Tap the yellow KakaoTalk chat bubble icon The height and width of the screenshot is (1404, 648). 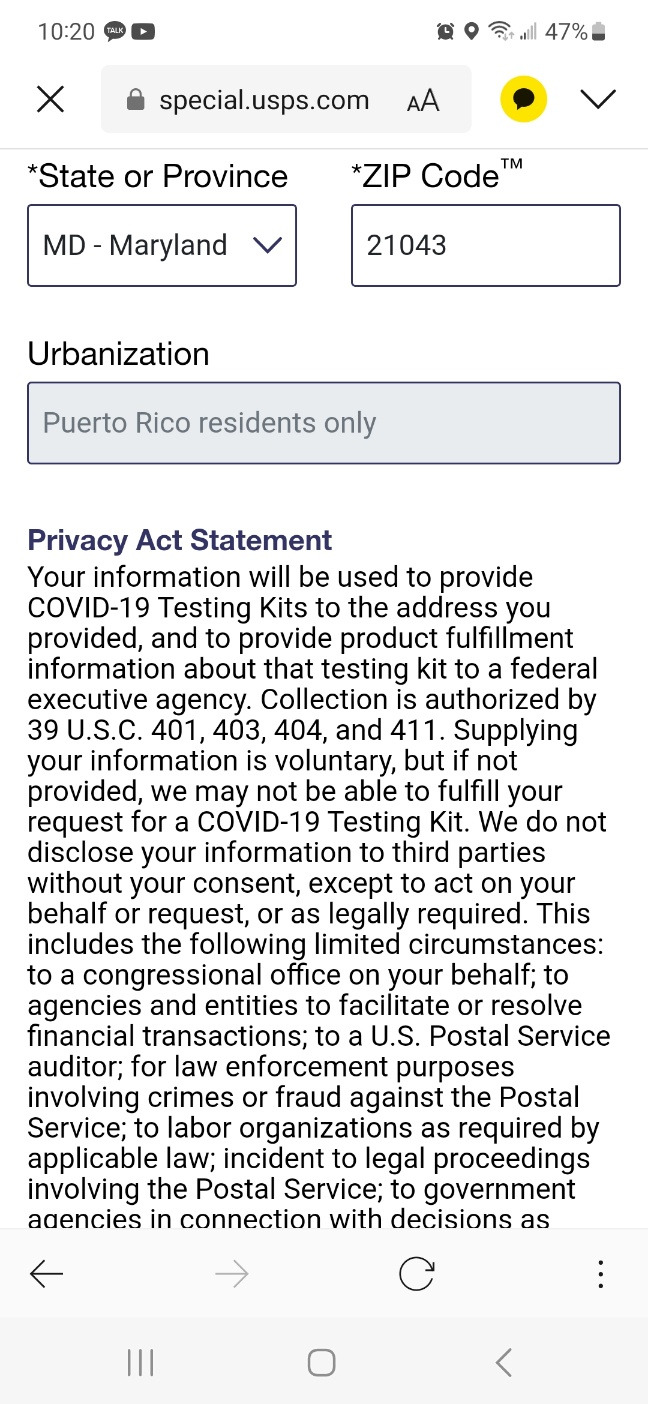click(x=523, y=99)
